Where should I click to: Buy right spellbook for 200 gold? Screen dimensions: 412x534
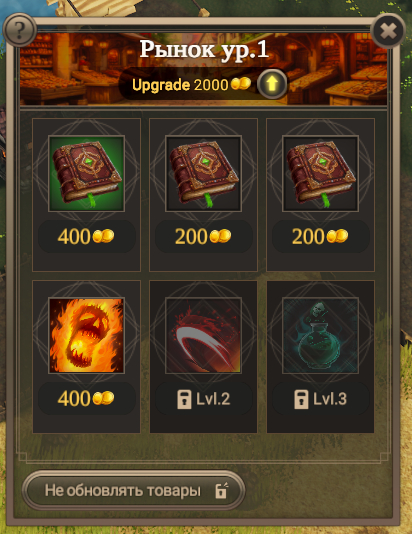(x=320, y=236)
